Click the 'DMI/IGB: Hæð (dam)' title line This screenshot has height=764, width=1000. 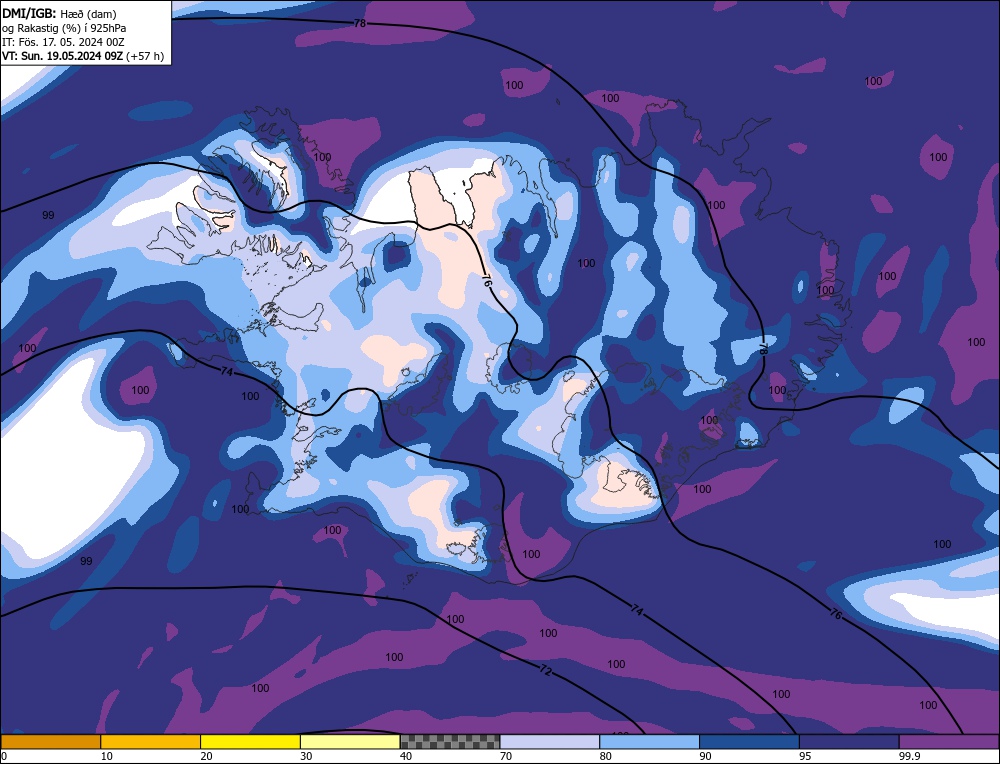pos(59,13)
